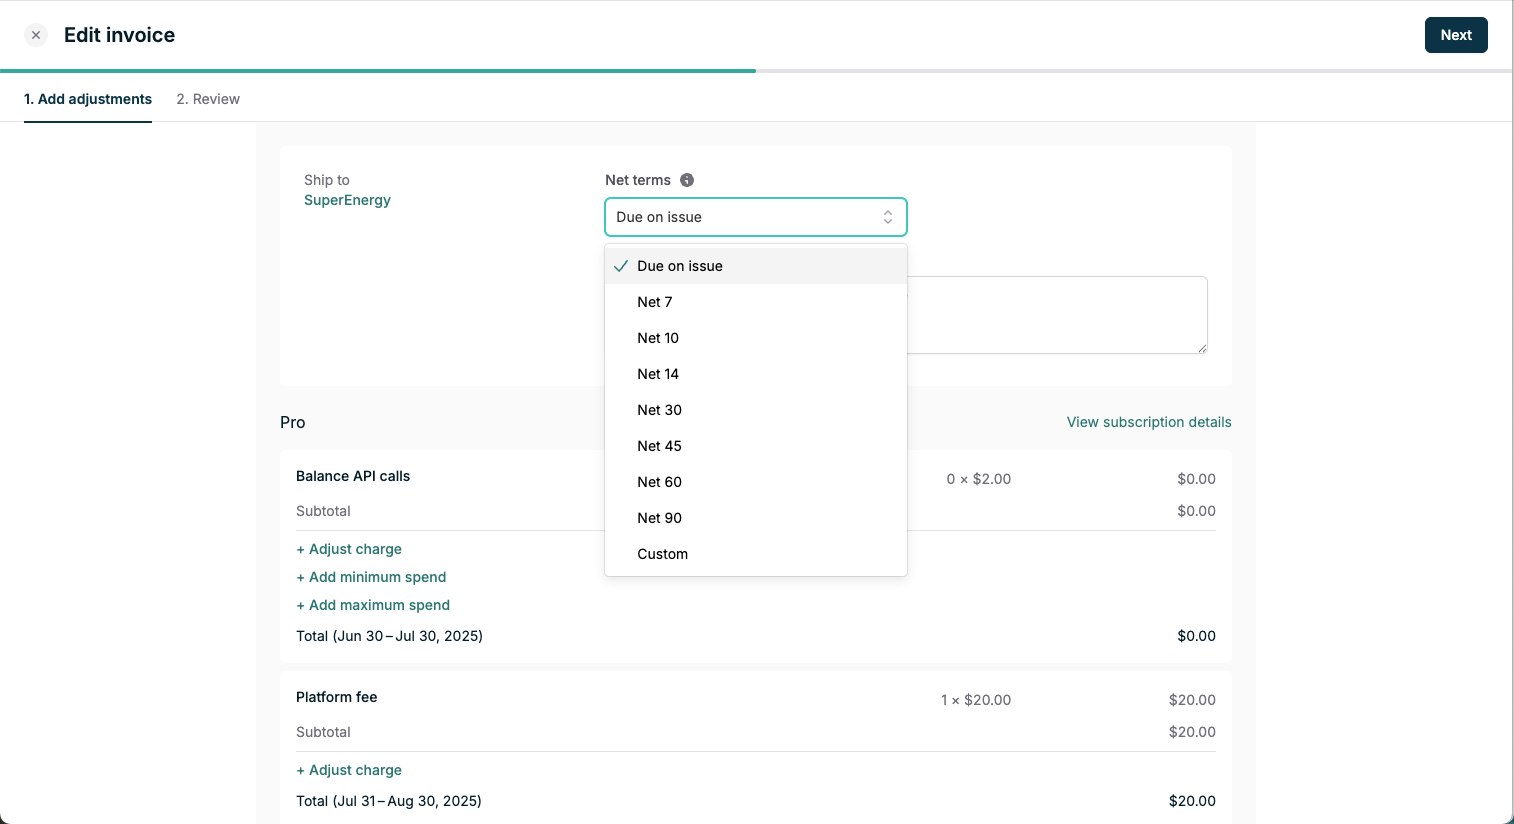Viewport: 1514px width, 824px height.
Task: Click the Ship to label
Action: coord(327,180)
